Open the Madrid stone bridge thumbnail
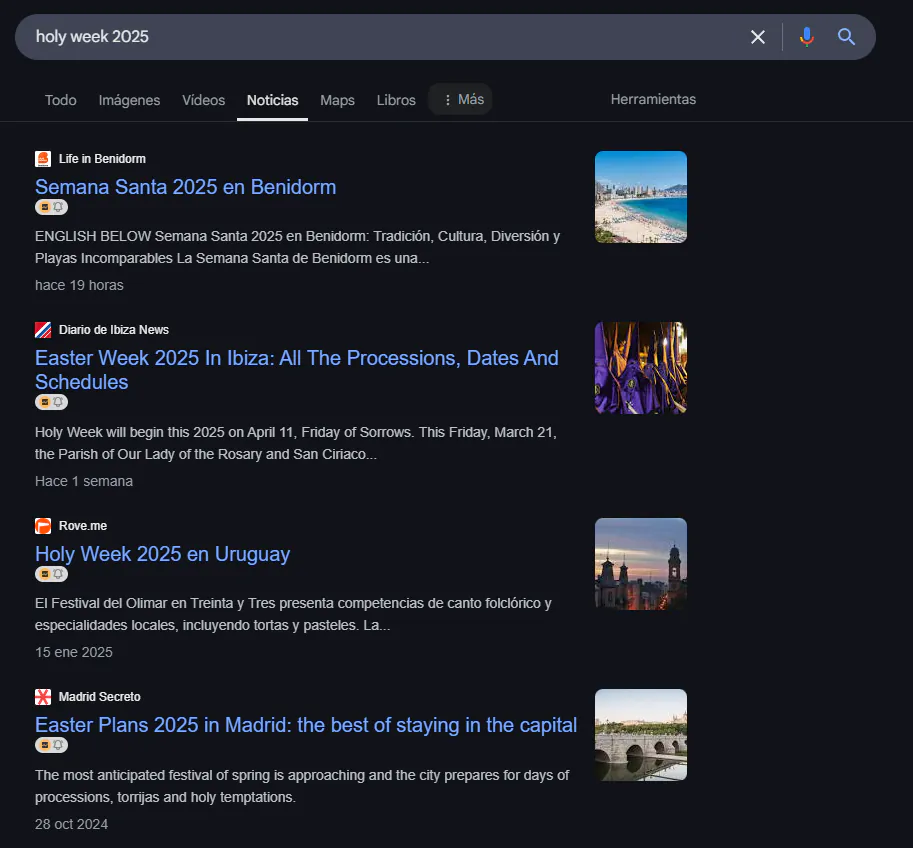Screen dimensions: 913x848 pyautogui.click(x=640, y=735)
